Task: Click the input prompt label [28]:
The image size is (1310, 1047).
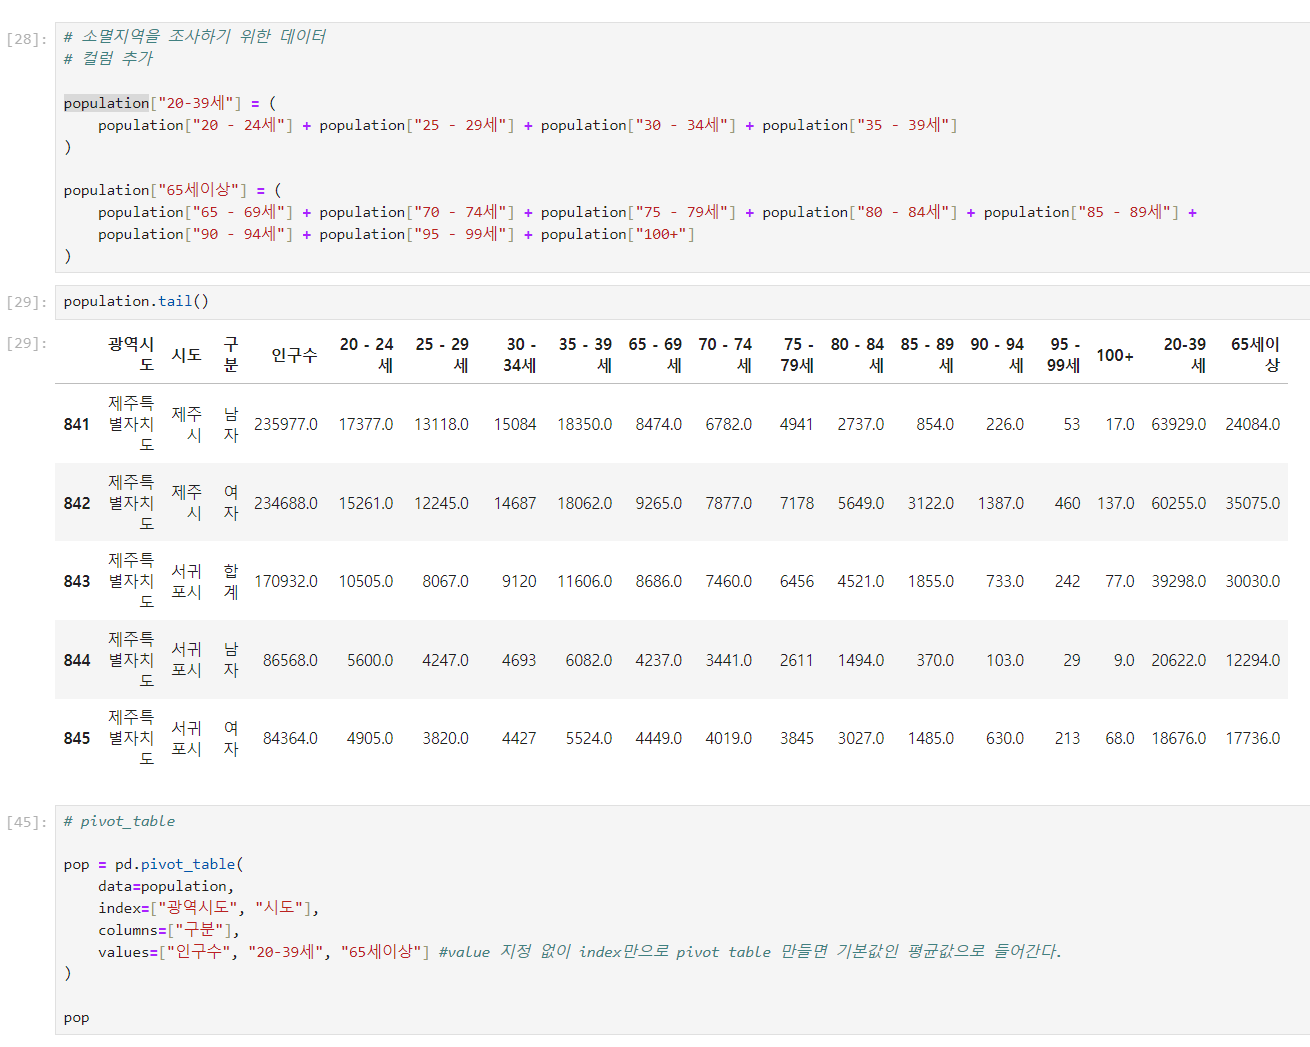Action: click(27, 39)
